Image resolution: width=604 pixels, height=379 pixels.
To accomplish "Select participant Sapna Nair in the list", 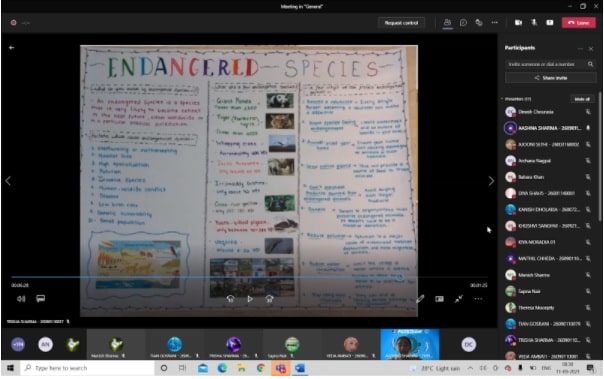I will (x=548, y=291).
